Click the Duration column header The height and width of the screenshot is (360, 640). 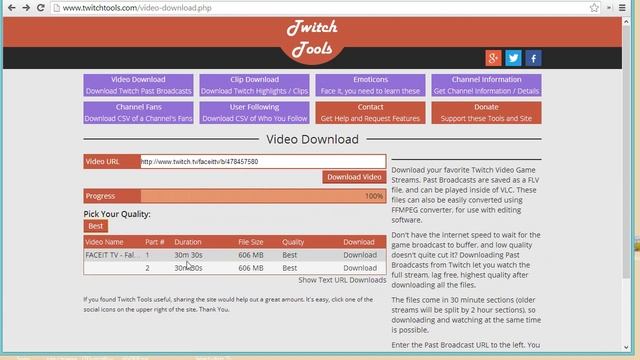(188, 242)
